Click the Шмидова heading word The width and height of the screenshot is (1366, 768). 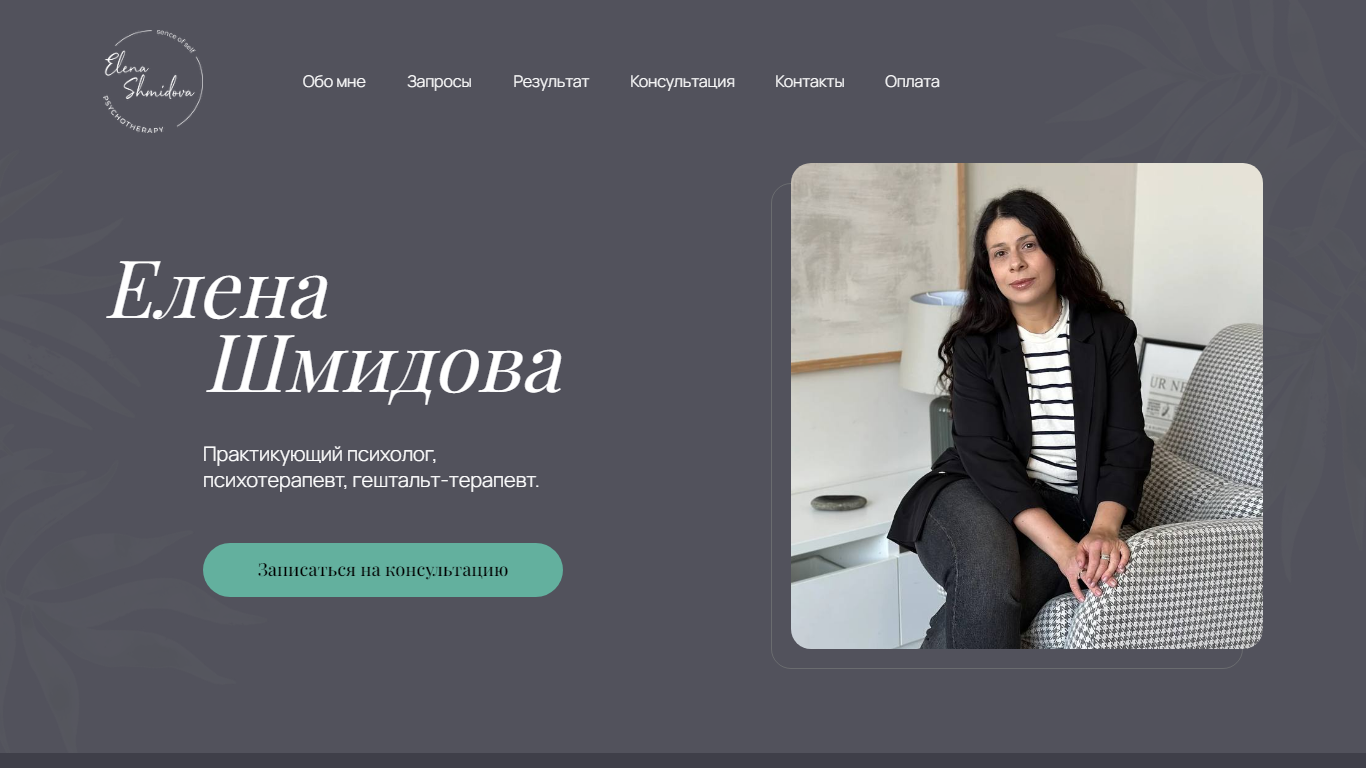pos(385,365)
